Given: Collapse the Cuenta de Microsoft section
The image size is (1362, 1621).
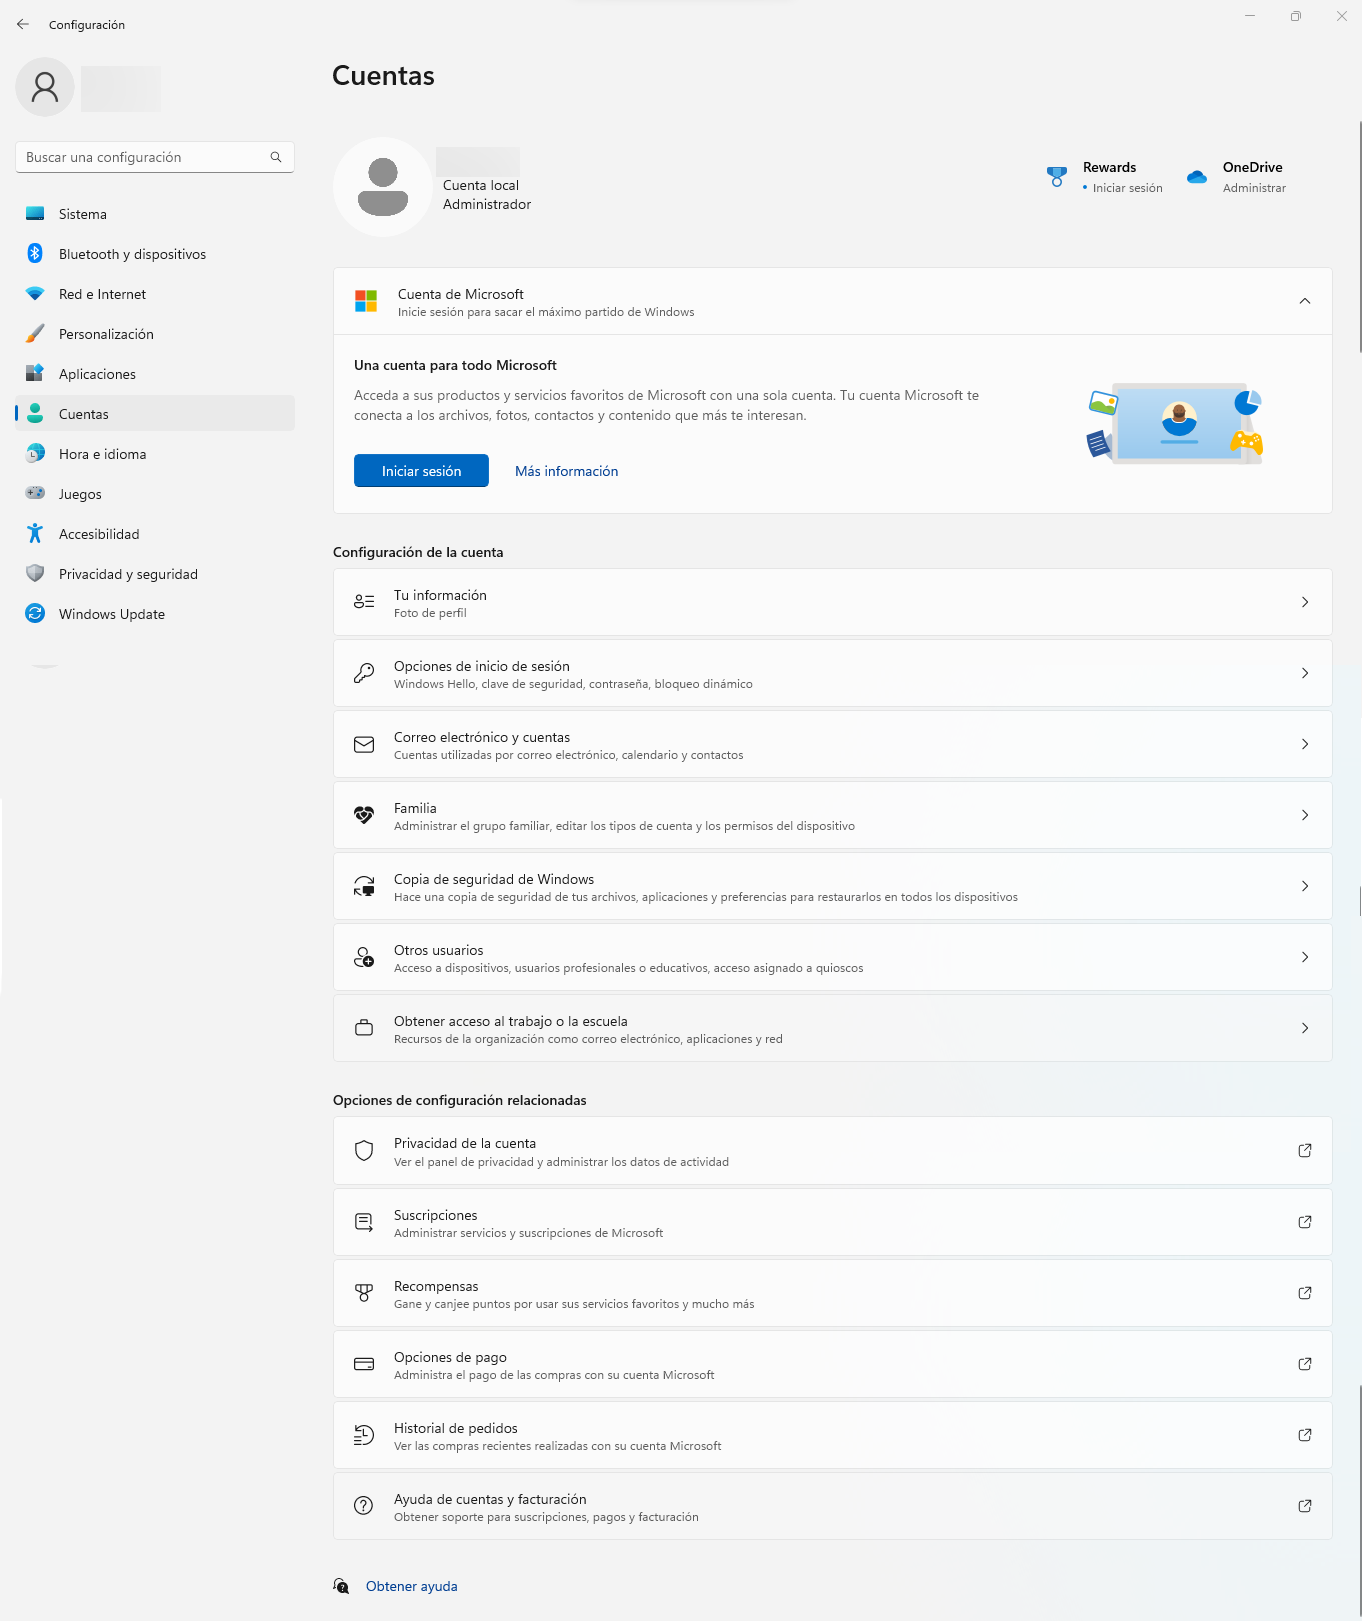Looking at the screenshot, I should click(x=1305, y=301).
